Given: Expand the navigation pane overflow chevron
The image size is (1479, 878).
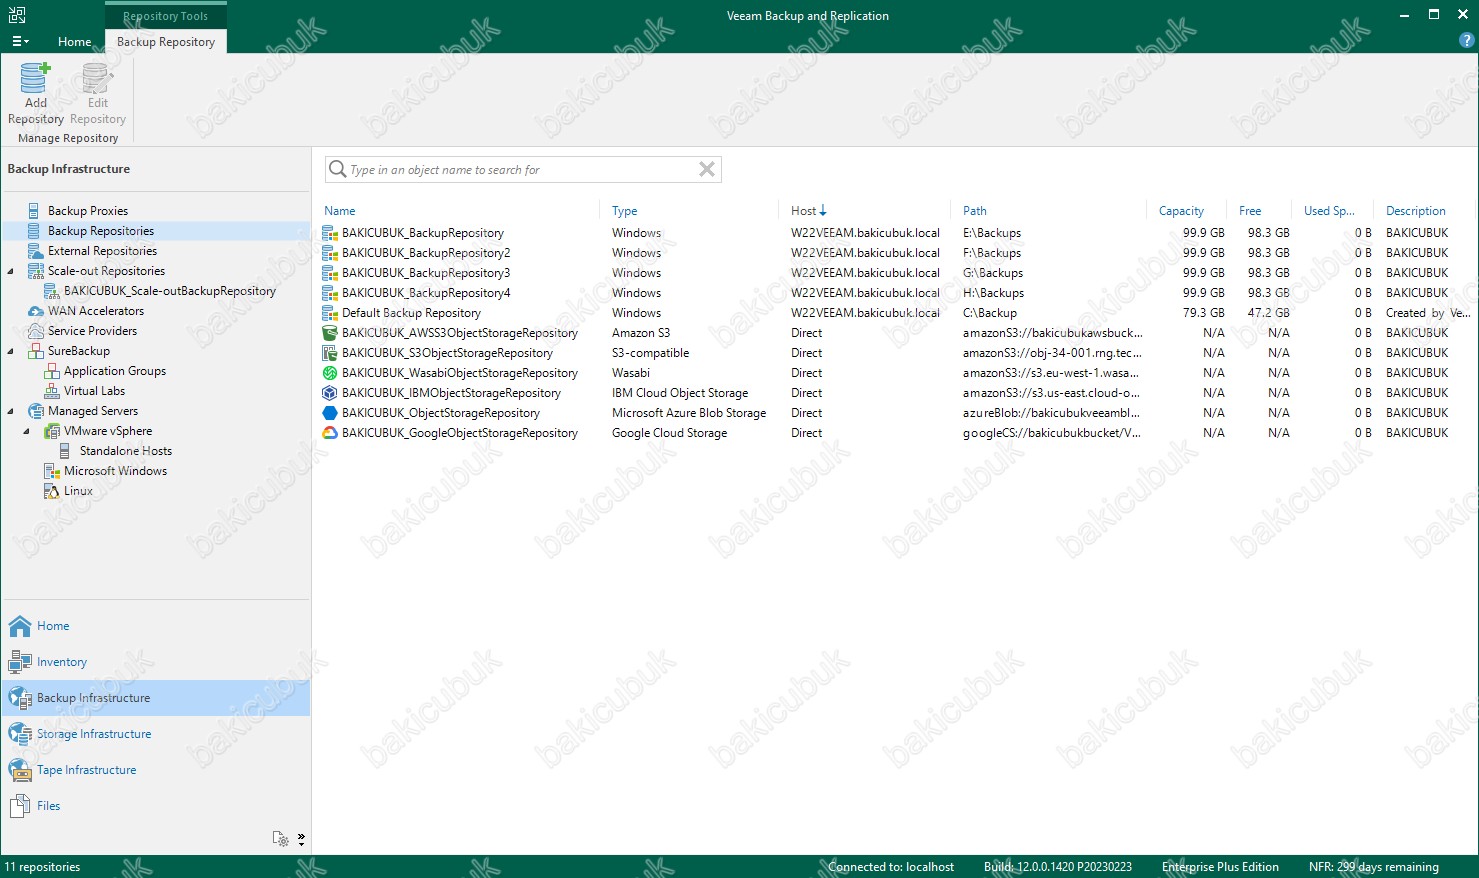Looking at the screenshot, I should click(301, 839).
